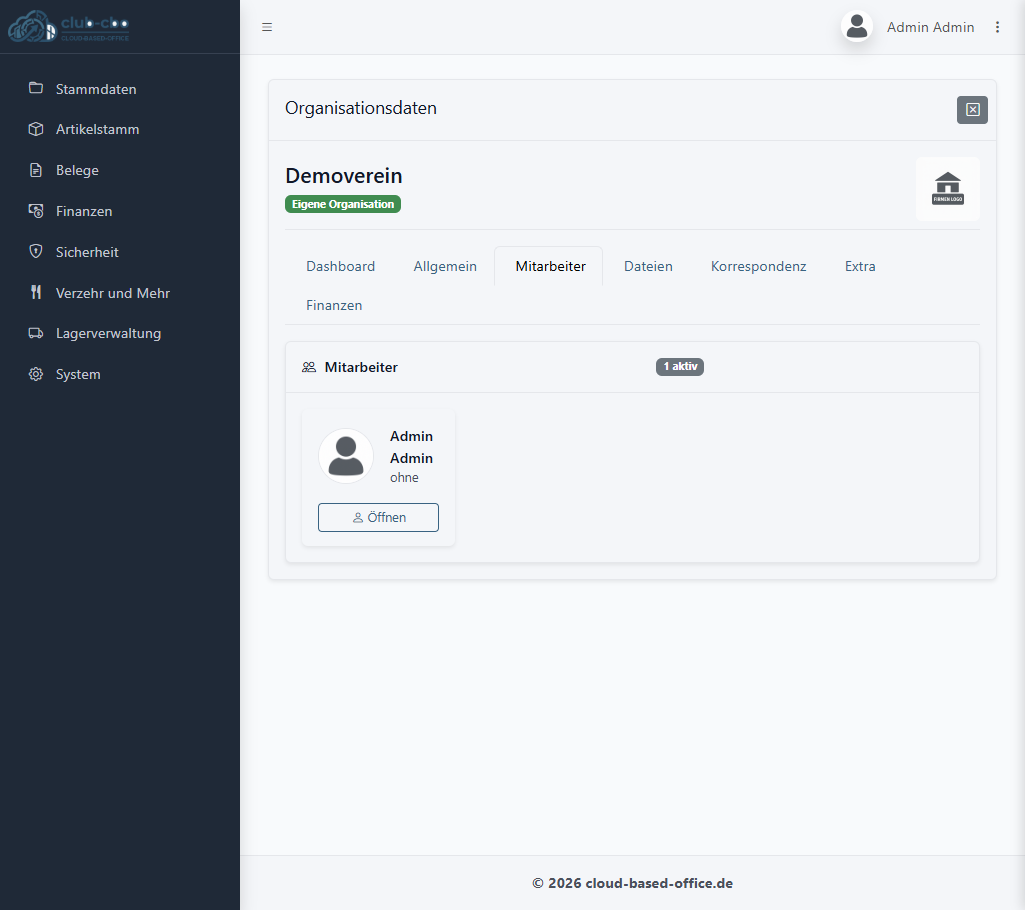The image size is (1025, 910).
Task: Click the Organisationsdaten title
Action: click(x=361, y=108)
